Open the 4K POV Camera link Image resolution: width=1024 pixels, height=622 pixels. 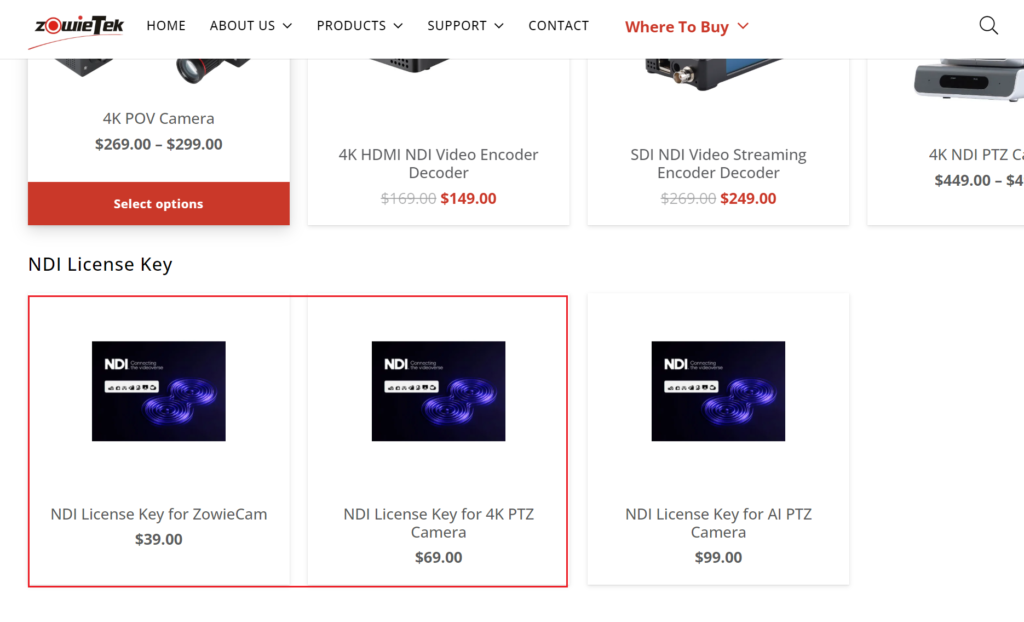point(159,118)
